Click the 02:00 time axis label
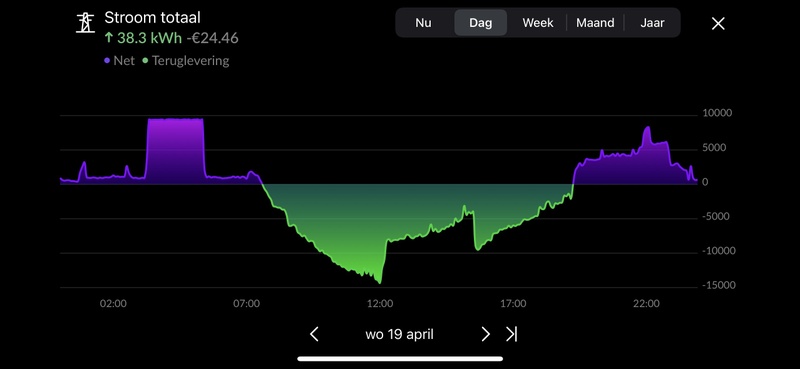The width and height of the screenshot is (800, 369). pyautogui.click(x=113, y=304)
